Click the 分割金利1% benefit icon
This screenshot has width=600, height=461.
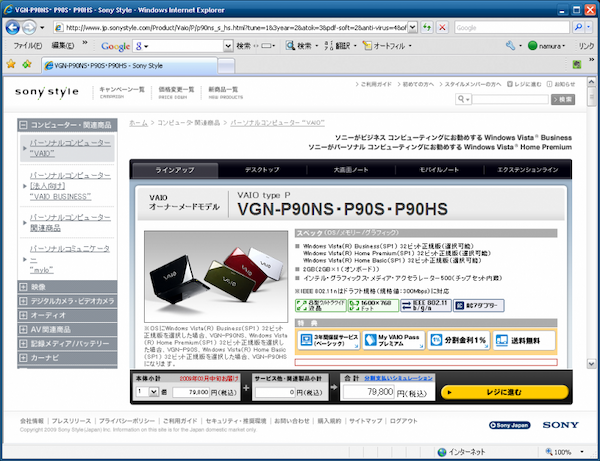click(459, 340)
